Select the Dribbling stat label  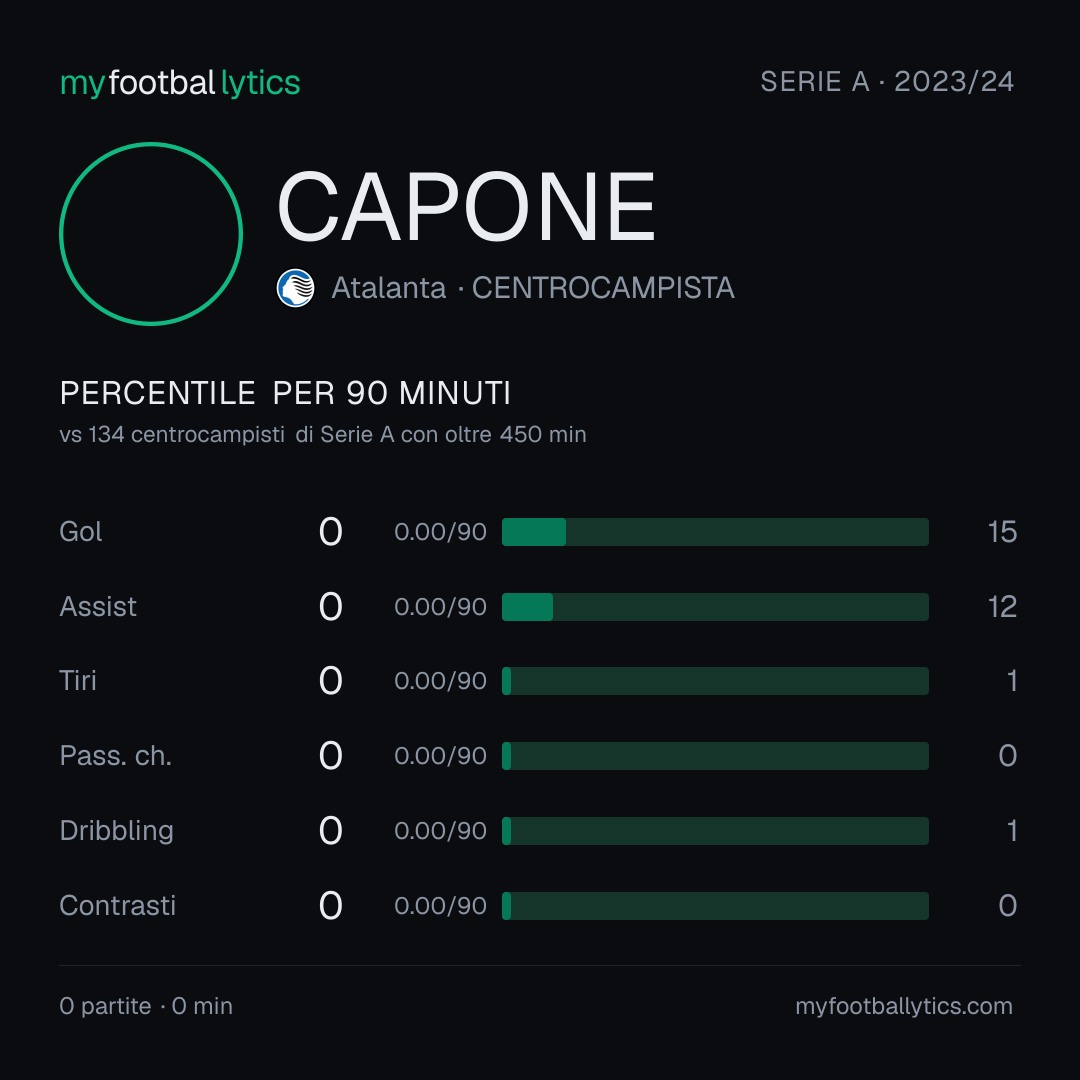pos(116,831)
